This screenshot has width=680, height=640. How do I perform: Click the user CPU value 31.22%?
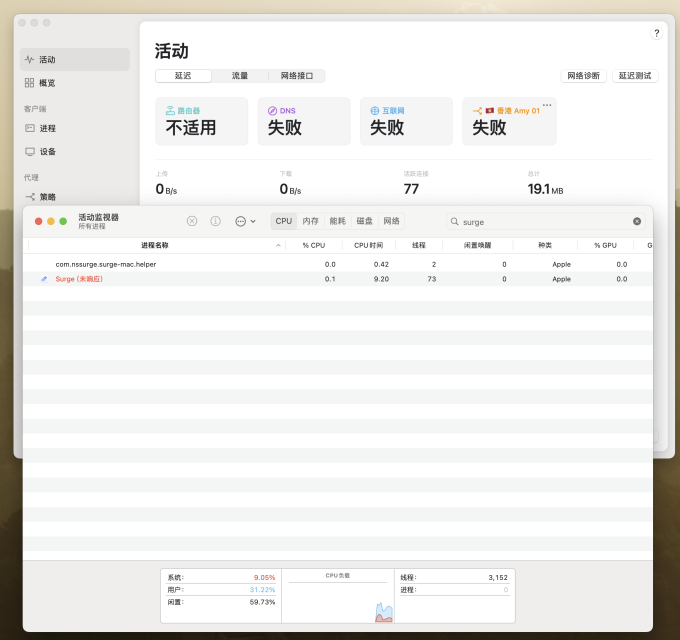[x=262, y=590]
